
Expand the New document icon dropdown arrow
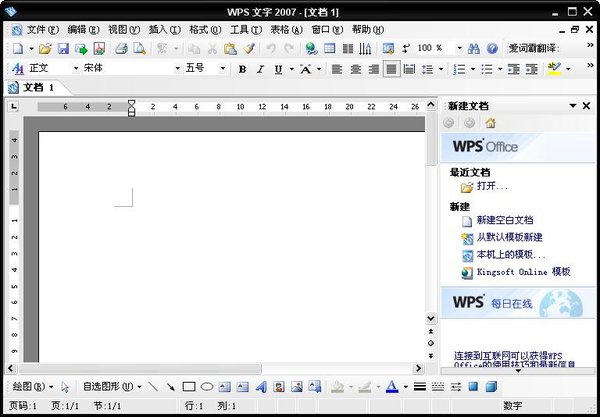(x=31, y=49)
